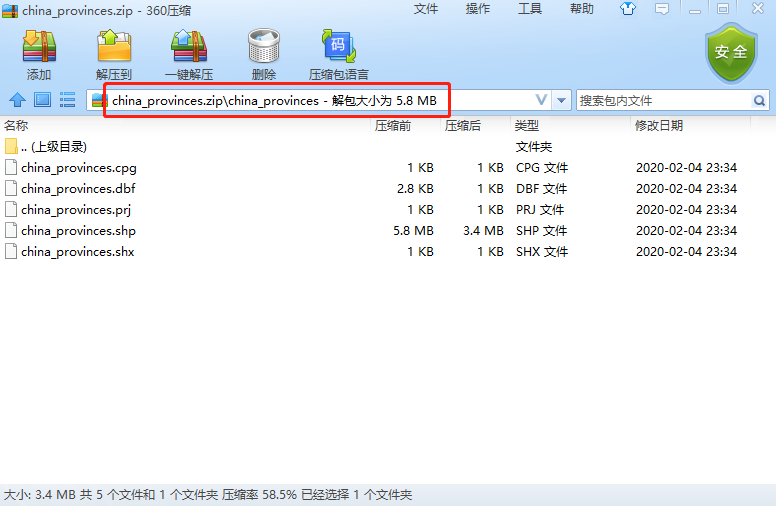Click the feedback speech bubble icon

pos(662,9)
